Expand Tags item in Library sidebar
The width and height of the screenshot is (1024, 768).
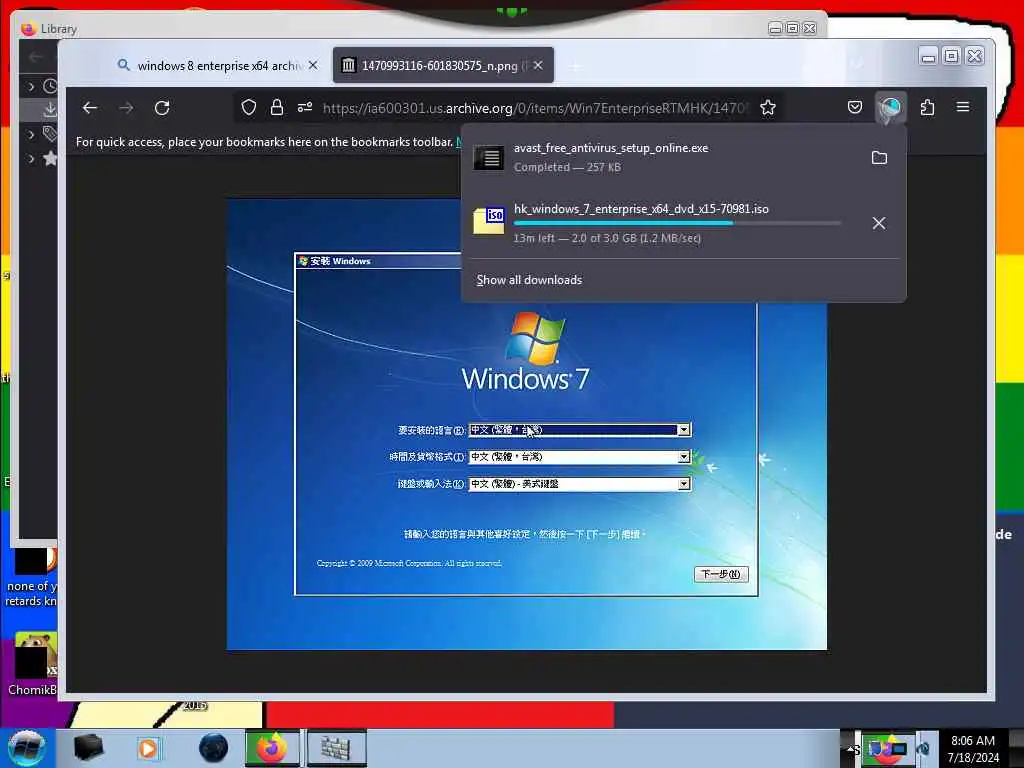click(31, 135)
